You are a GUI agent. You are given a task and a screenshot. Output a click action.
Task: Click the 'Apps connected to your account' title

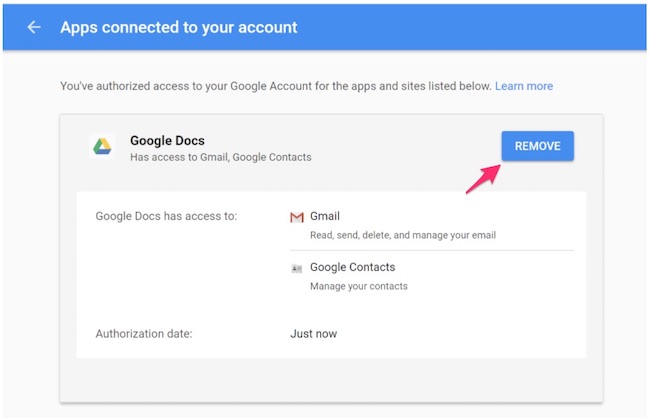tap(179, 27)
